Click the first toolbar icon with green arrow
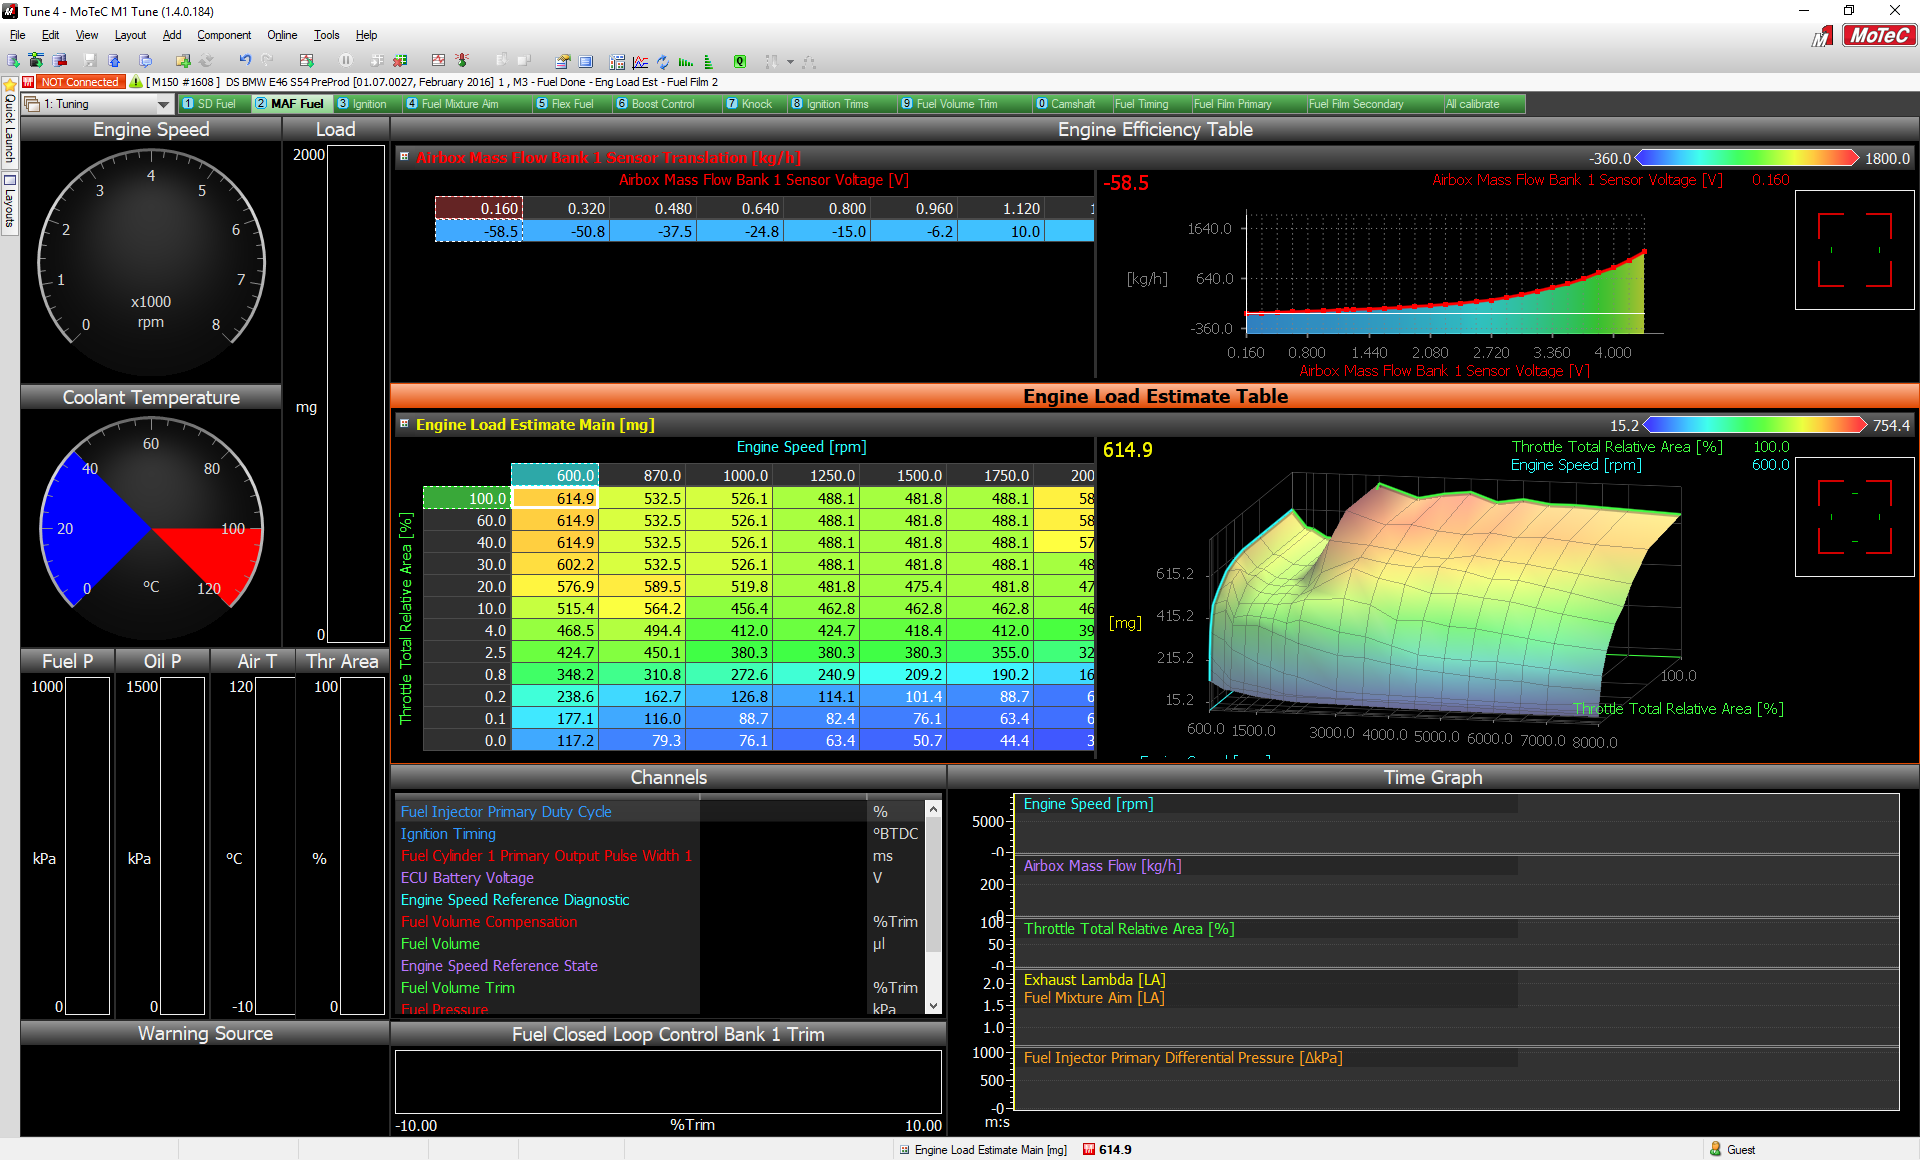1920x1160 pixels. (x=14, y=61)
